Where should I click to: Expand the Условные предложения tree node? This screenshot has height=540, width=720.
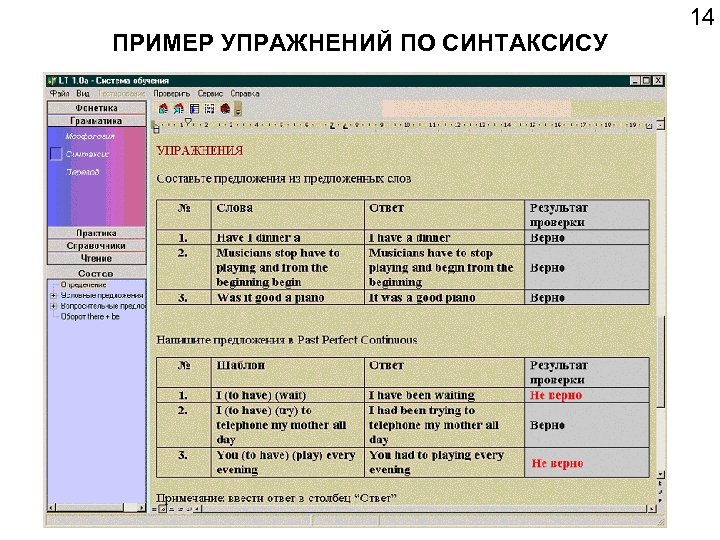coord(54,296)
